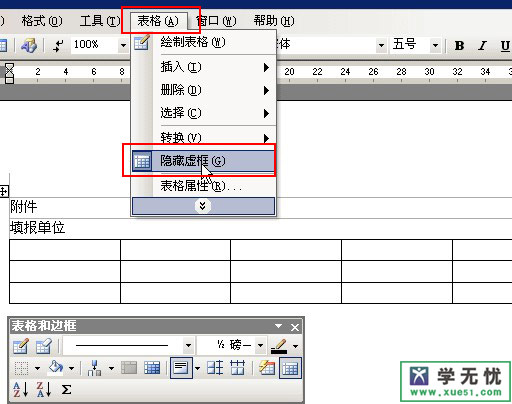Sort ascending with the A-Z icon
512x404 pixels.
click(21, 389)
